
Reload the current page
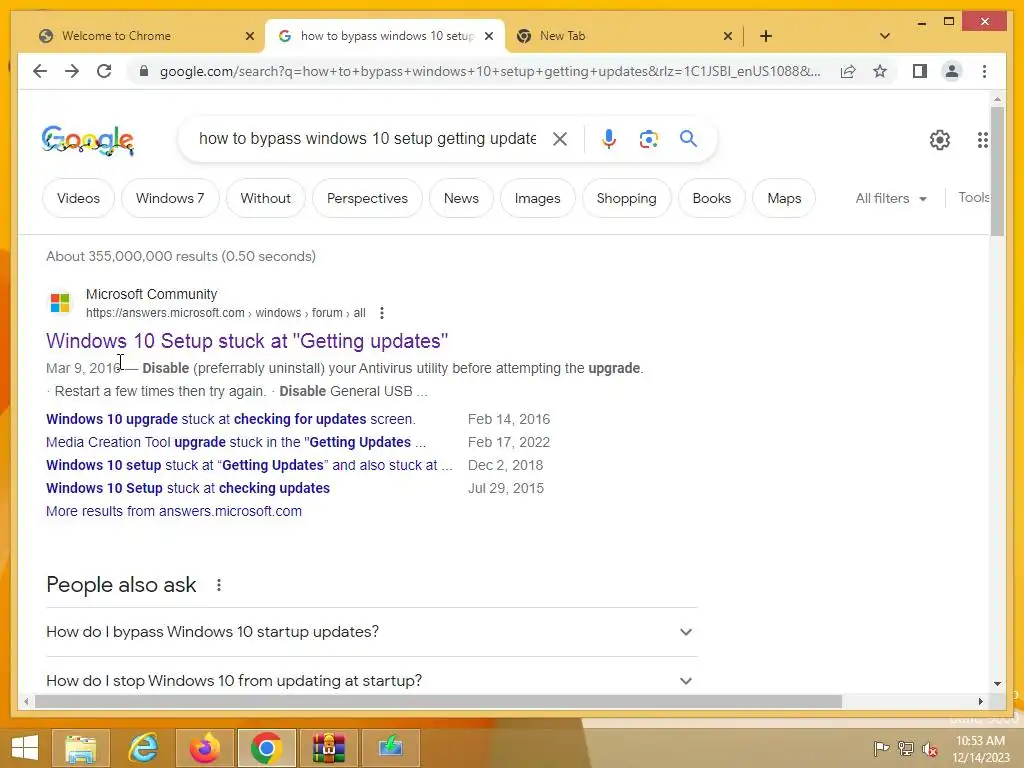pyautogui.click(x=104, y=71)
